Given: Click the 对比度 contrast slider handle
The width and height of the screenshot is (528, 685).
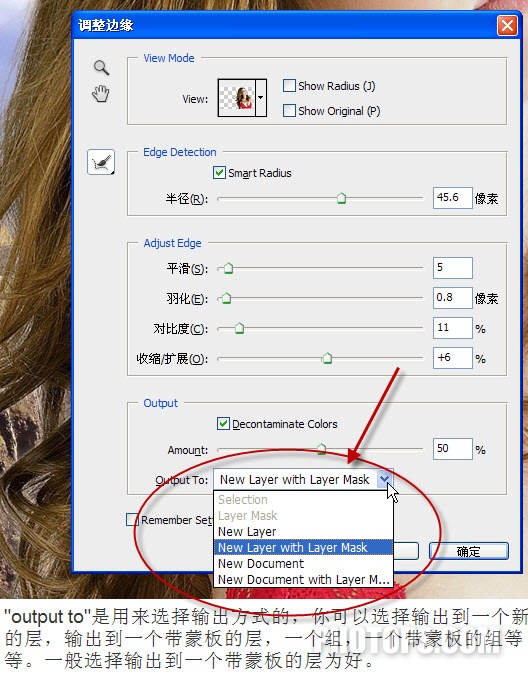Looking at the screenshot, I should (x=239, y=328).
